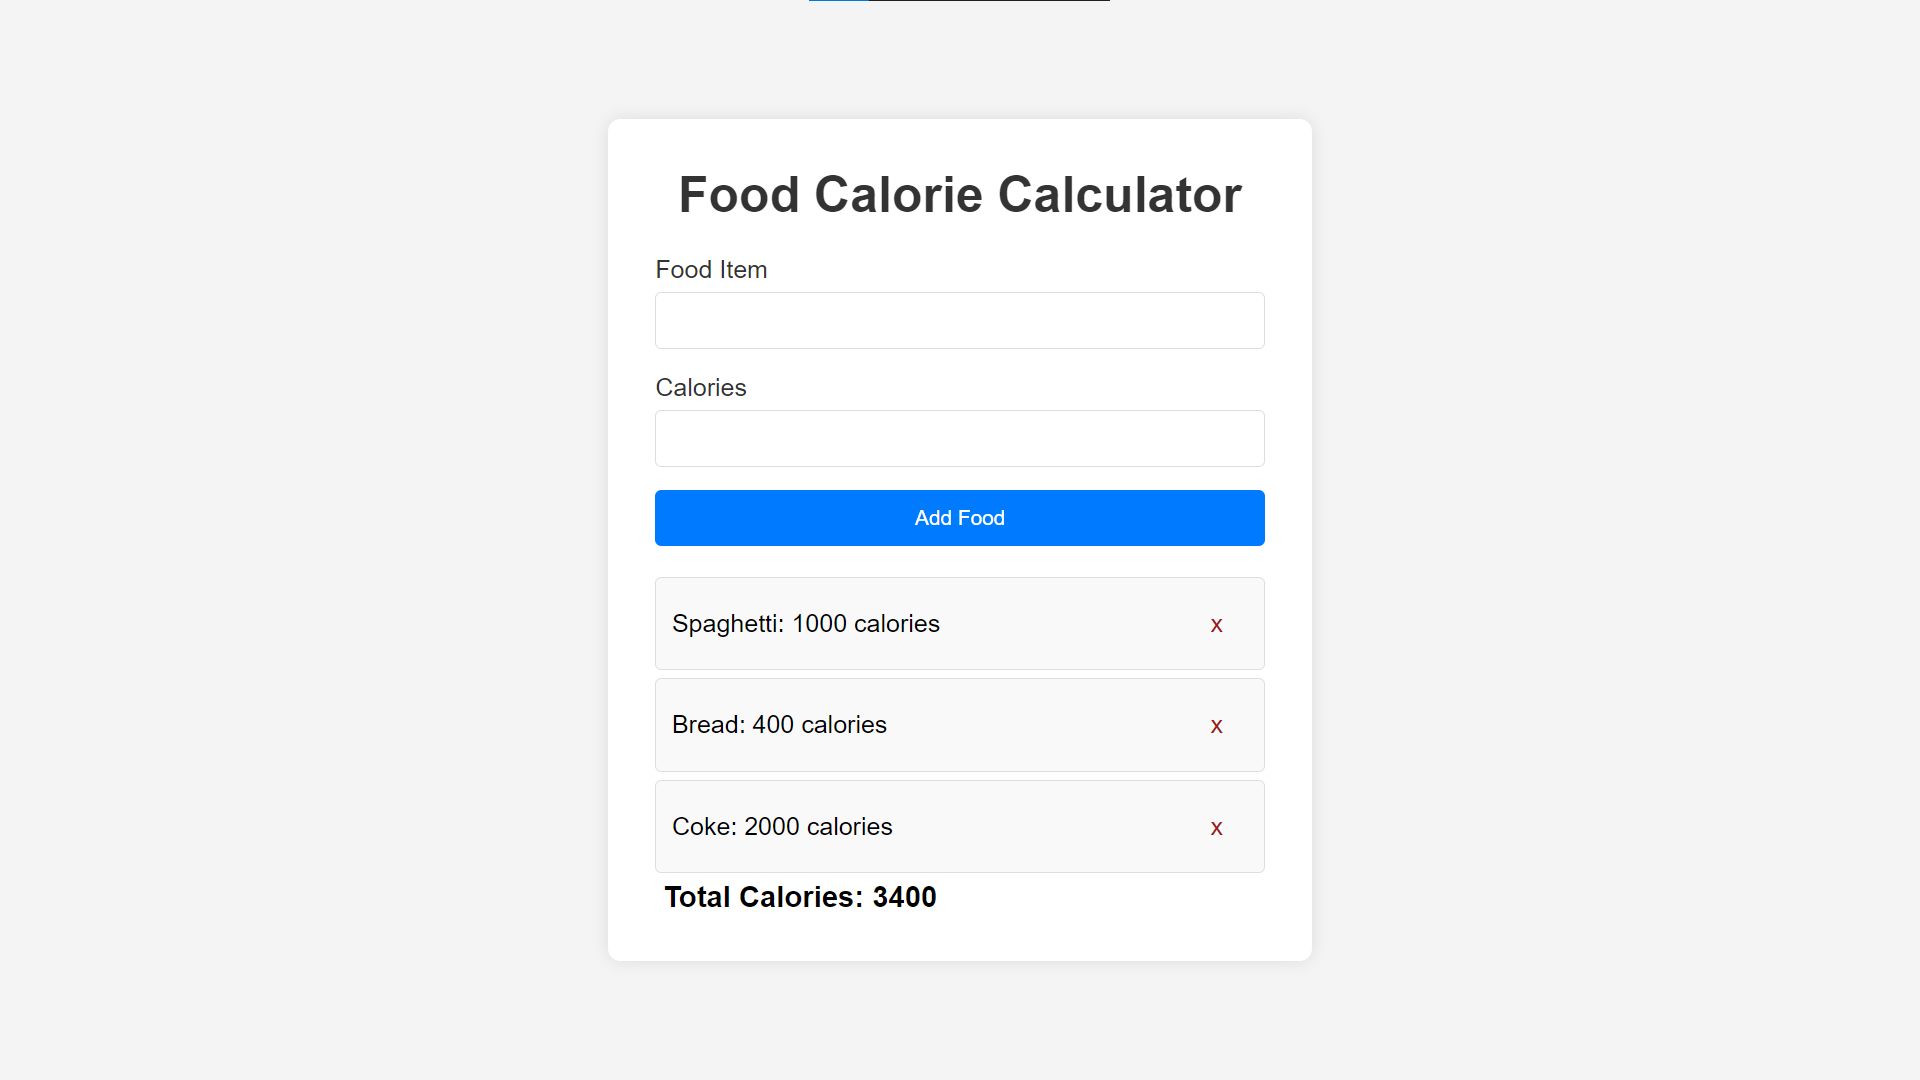Image resolution: width=1920 pixels, height=1080 pixels.
Task: Click the white card area below Total Calories
Action: [960, 940]
